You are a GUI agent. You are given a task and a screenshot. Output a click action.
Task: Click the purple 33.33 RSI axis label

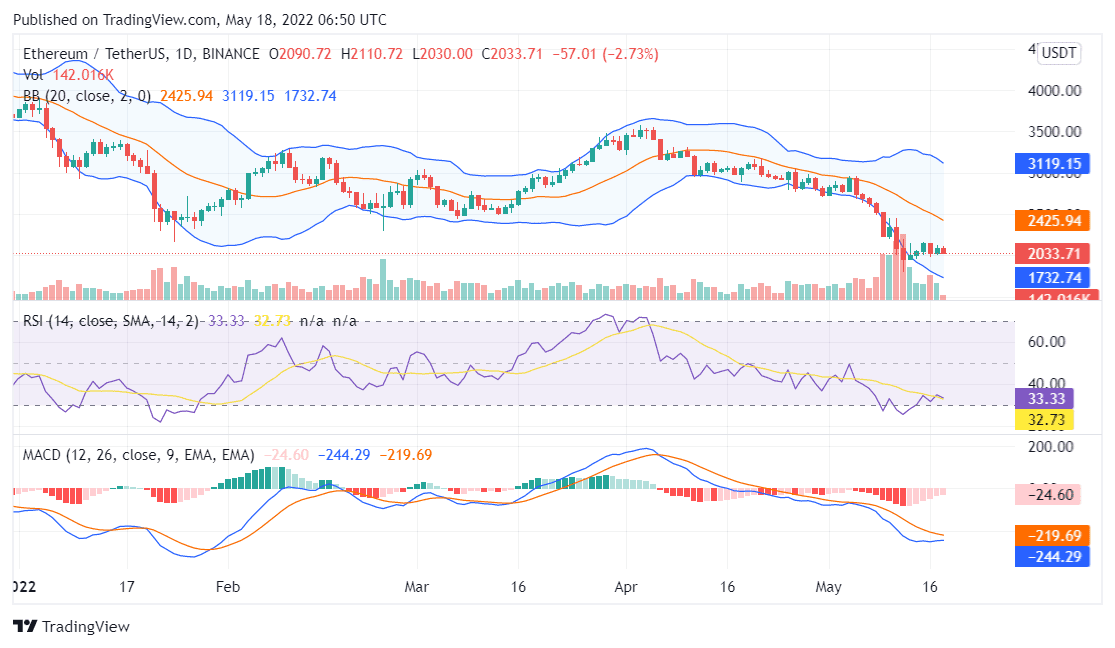[x=1044, y=399]
